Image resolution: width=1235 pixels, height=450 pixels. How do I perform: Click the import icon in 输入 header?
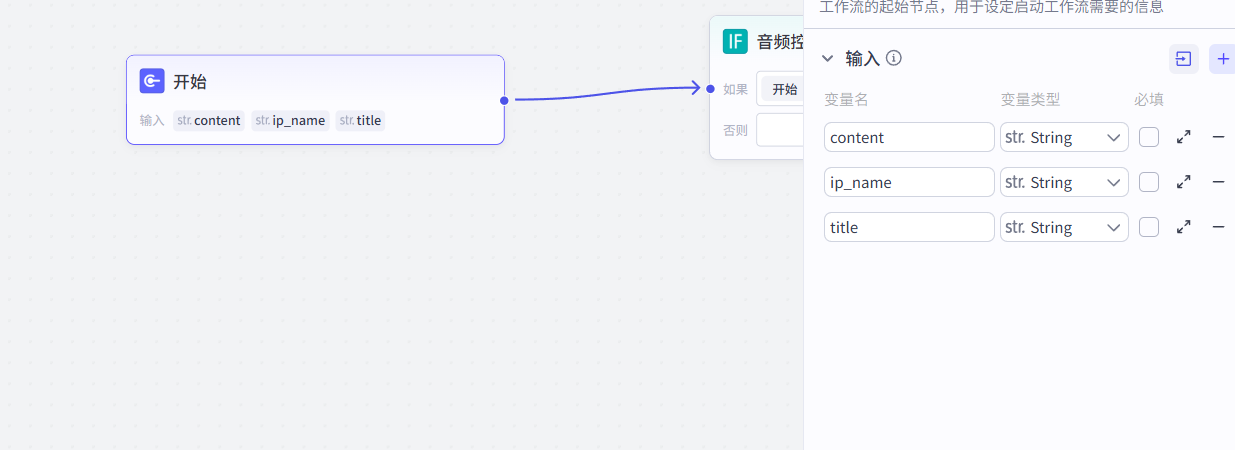point(1183,59)
